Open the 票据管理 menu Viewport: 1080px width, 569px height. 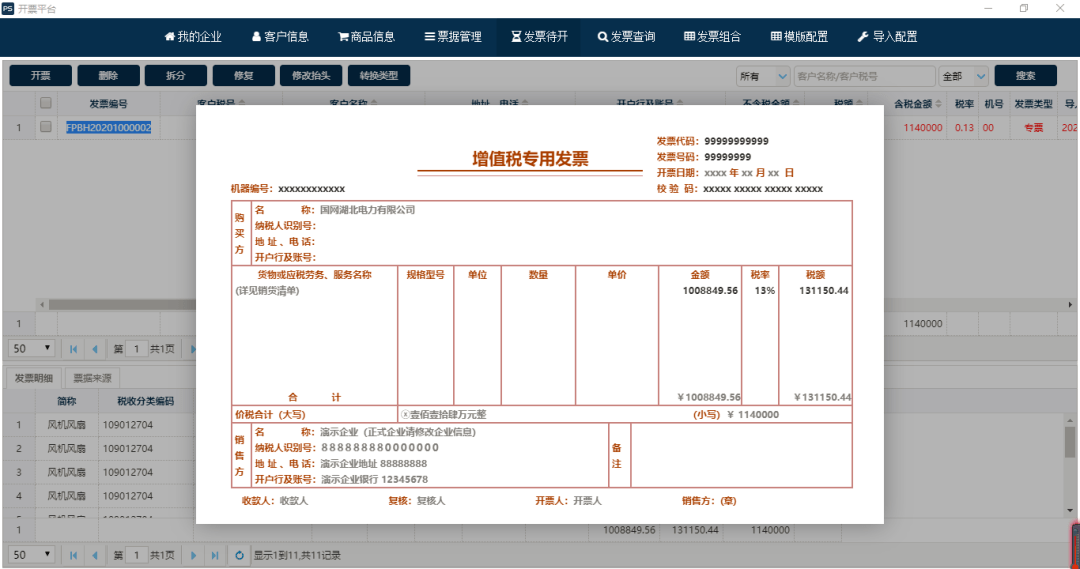click(453, 37)
